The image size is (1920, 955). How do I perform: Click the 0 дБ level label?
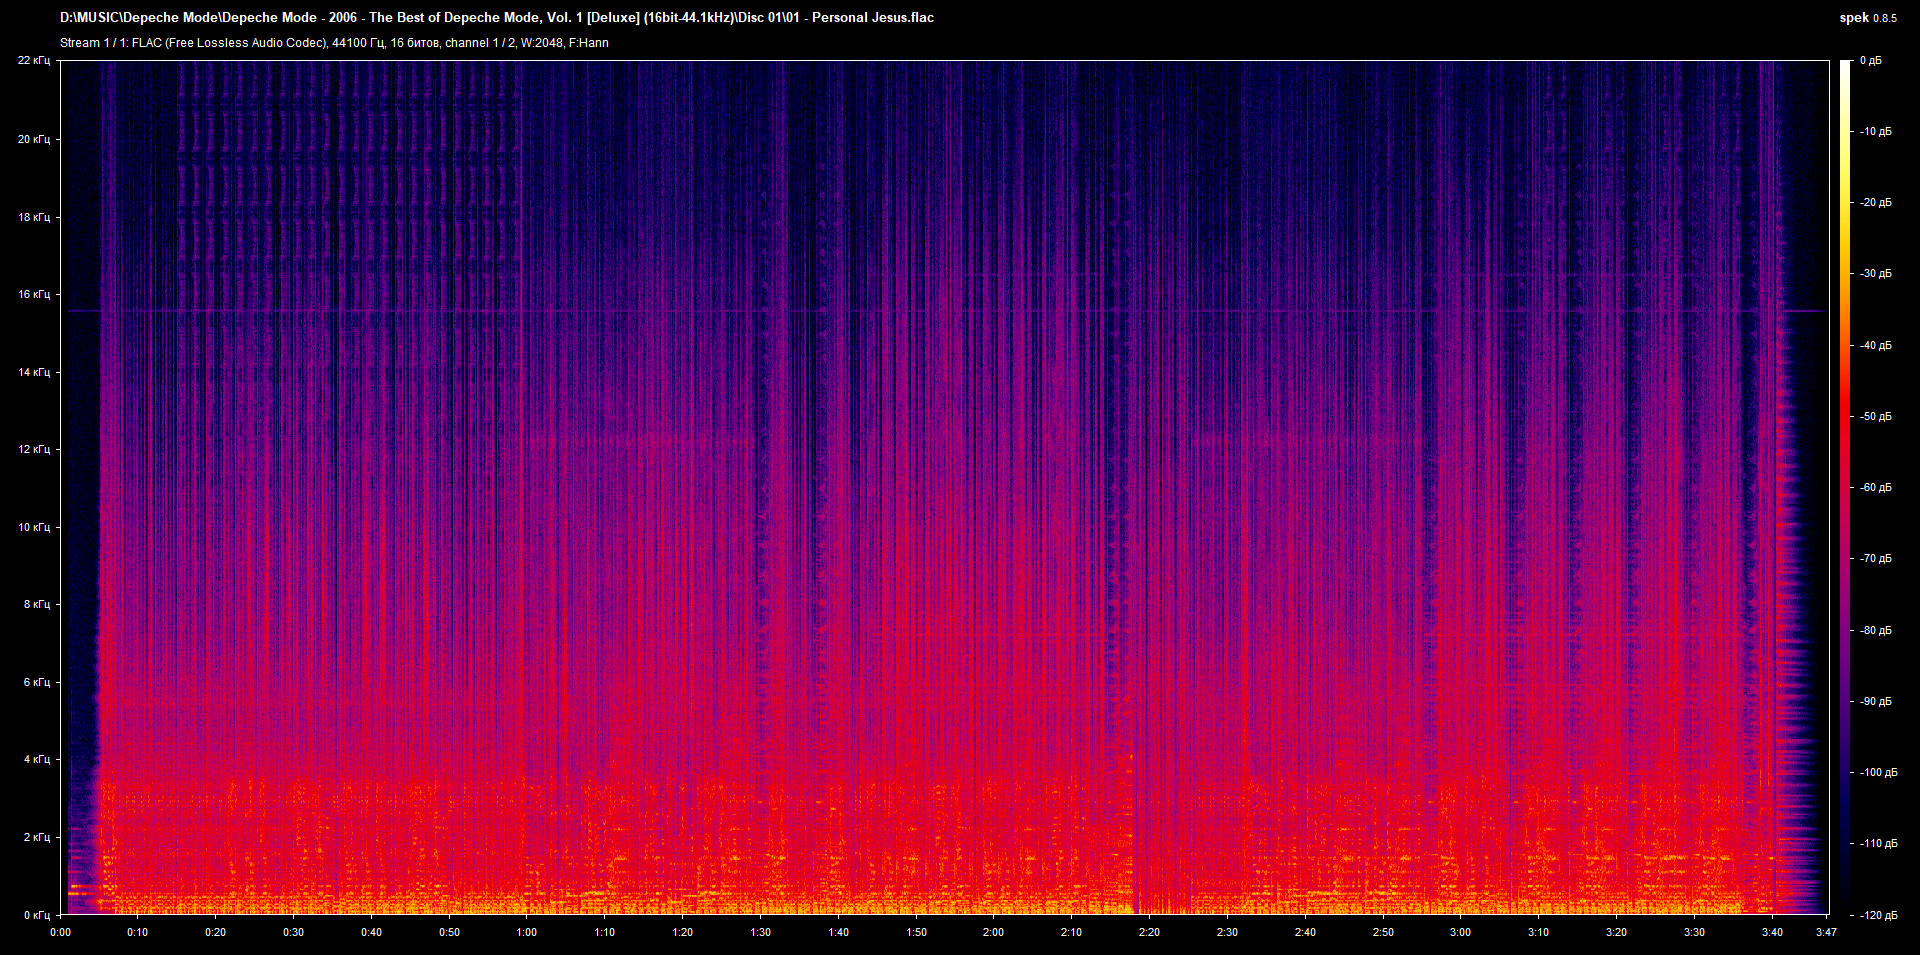1870,61
